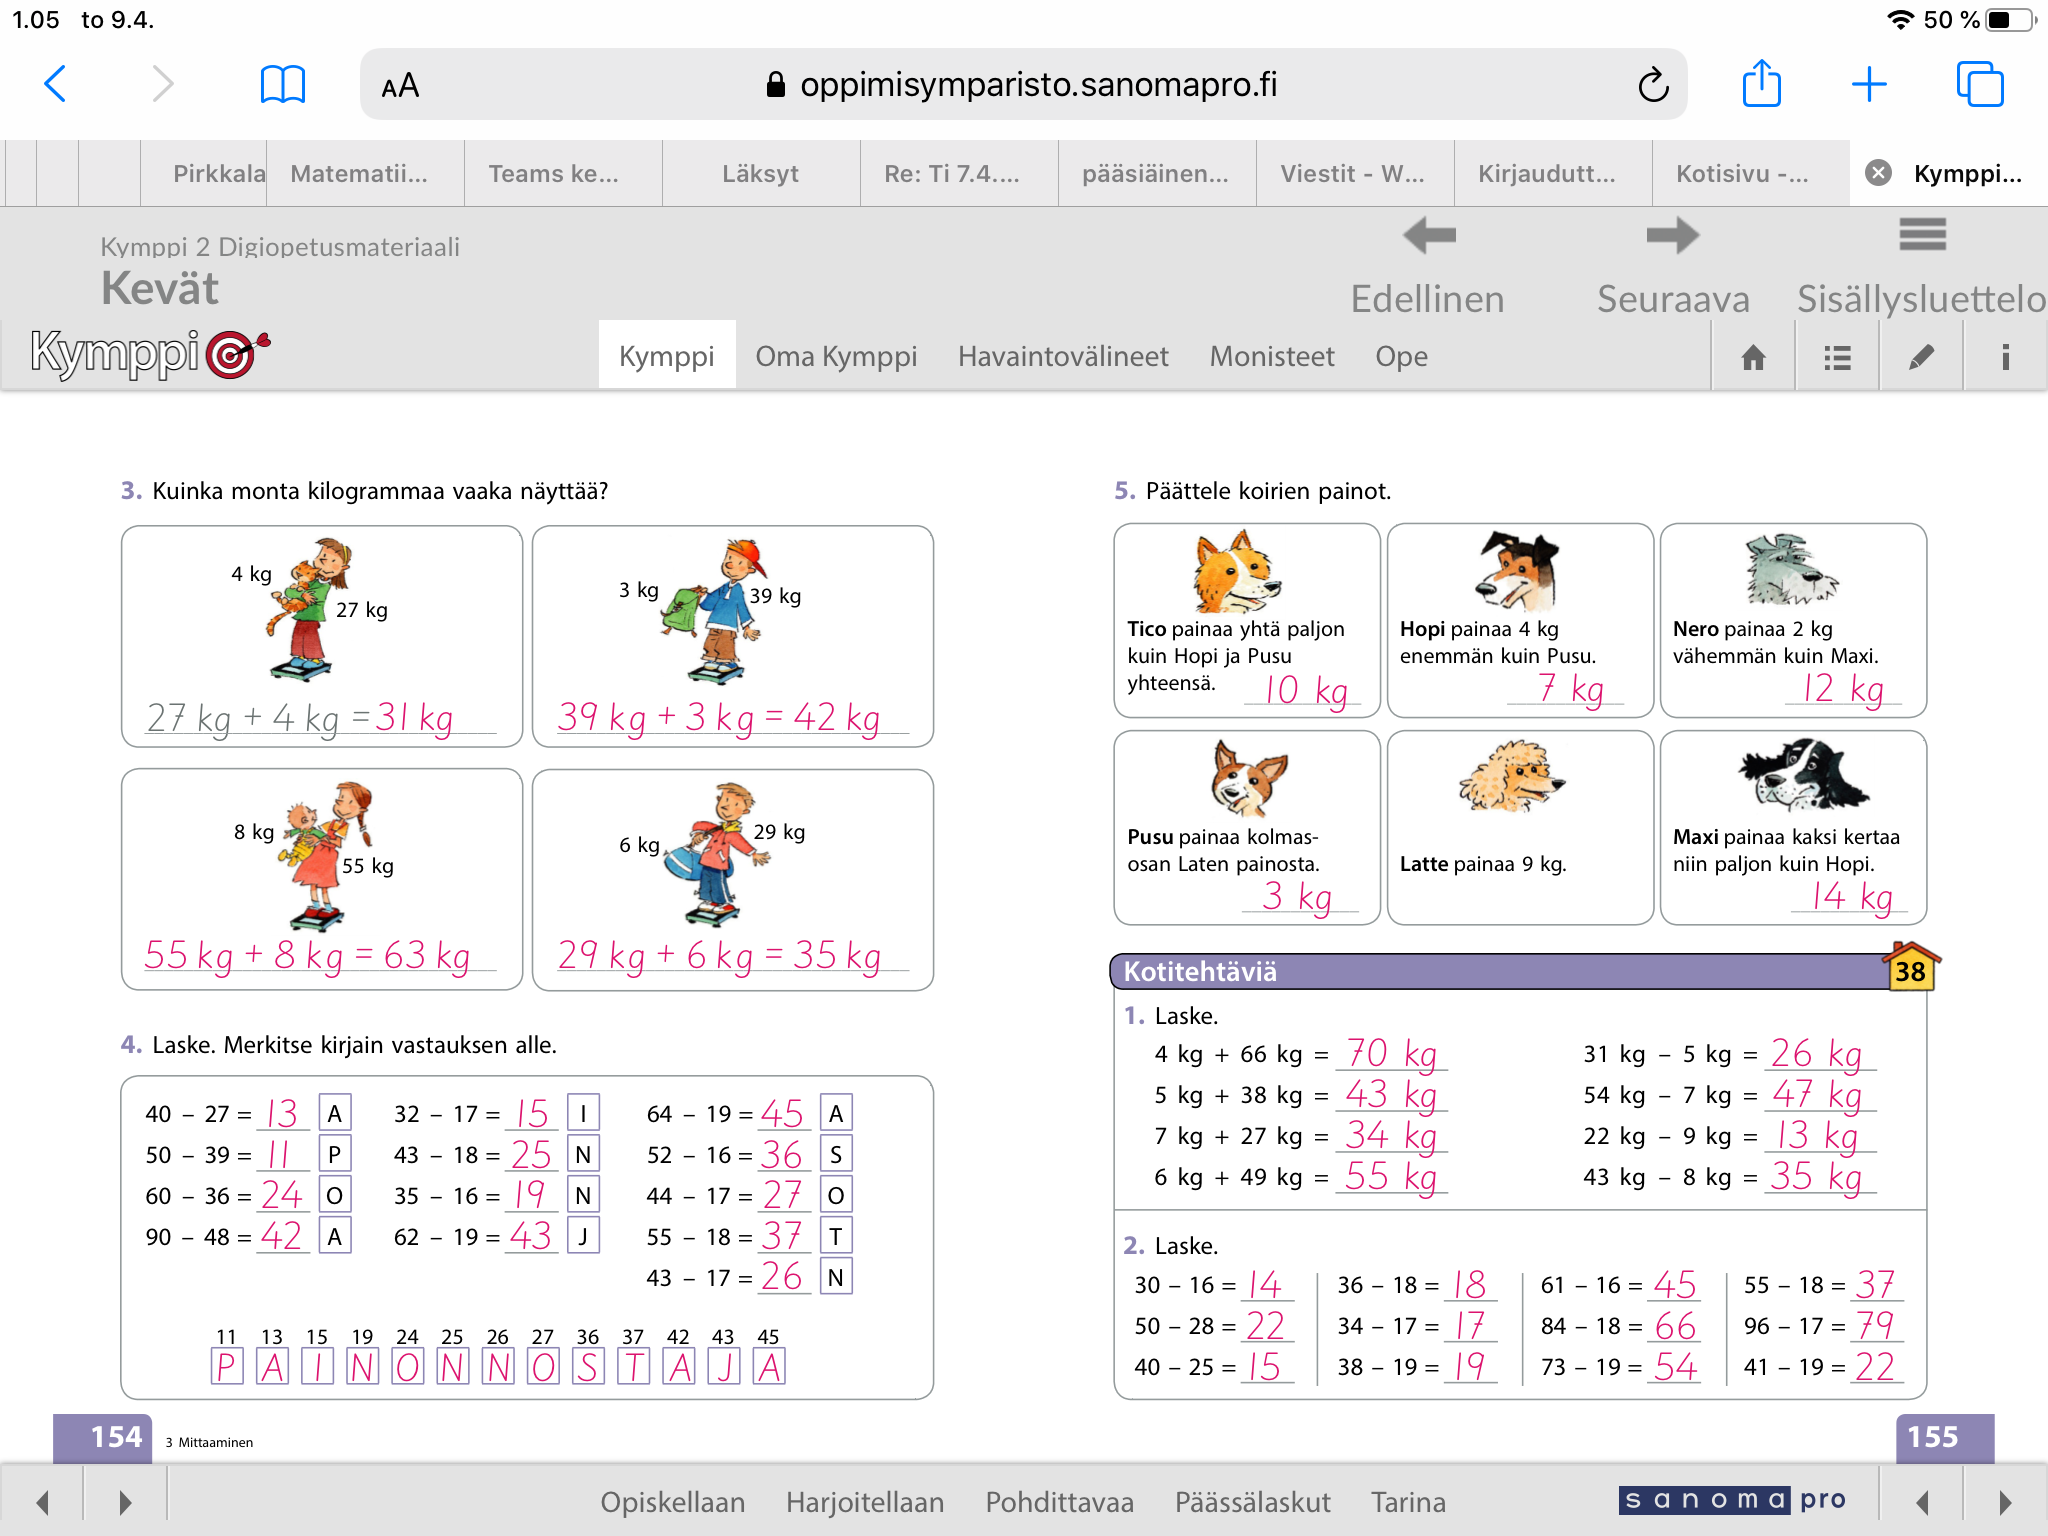This screenshot has width=2048, height=1536.
Task: Select the pencil drawing tool icon
Action: click(1921, 357)
